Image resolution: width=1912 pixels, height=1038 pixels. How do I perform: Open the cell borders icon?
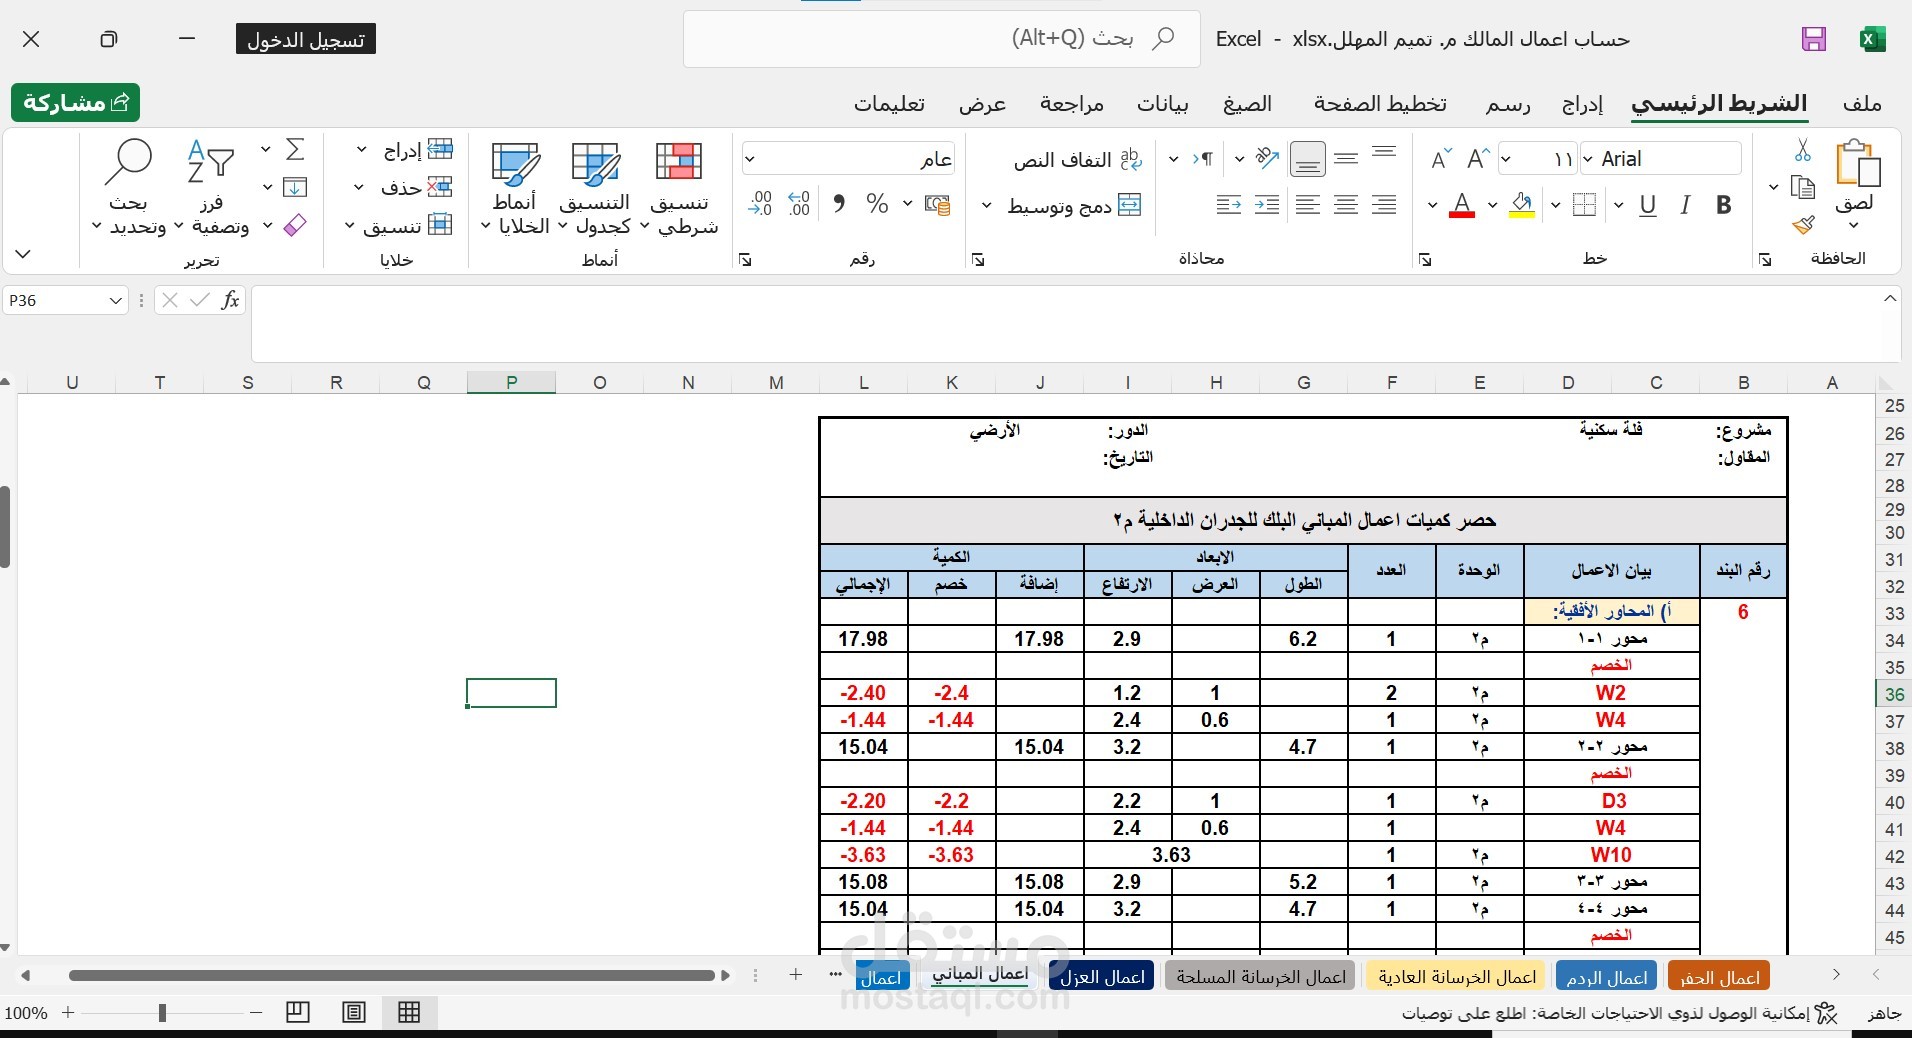click(1584, 205)
